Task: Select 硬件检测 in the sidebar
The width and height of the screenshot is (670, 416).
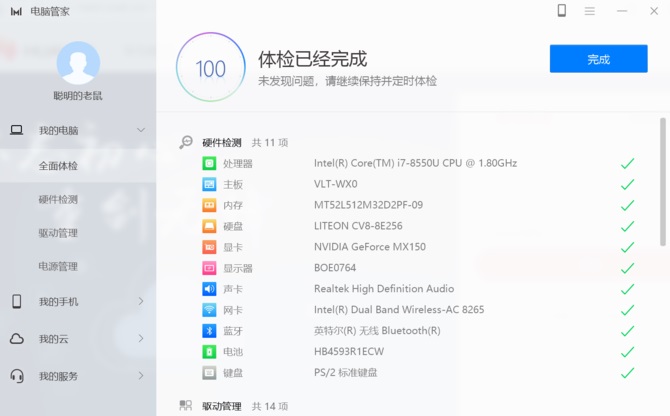Action: [58, 199]
